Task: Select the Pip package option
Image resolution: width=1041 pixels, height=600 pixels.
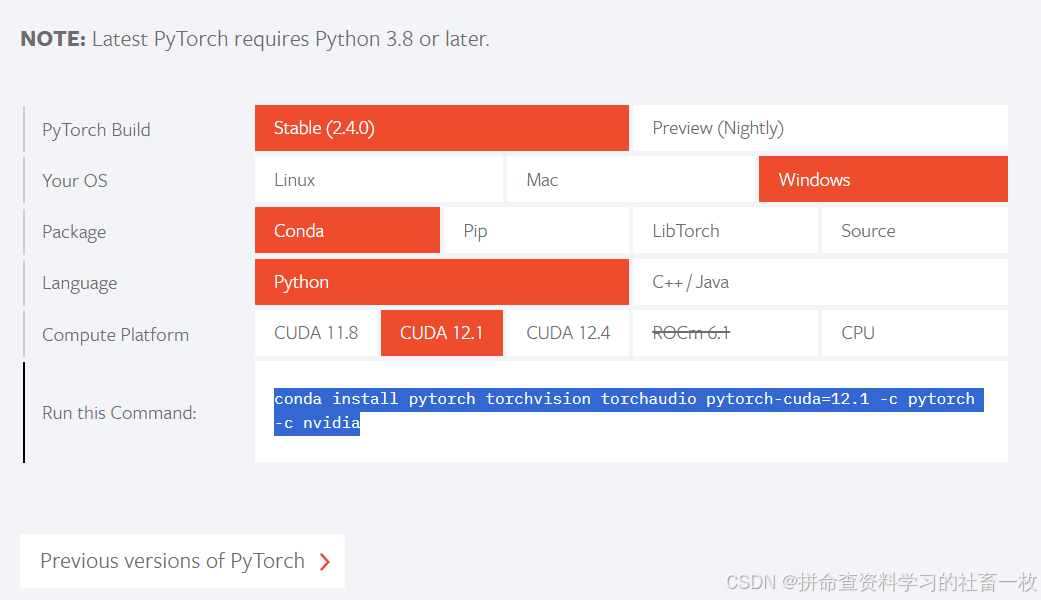Action: pos(536,230)
